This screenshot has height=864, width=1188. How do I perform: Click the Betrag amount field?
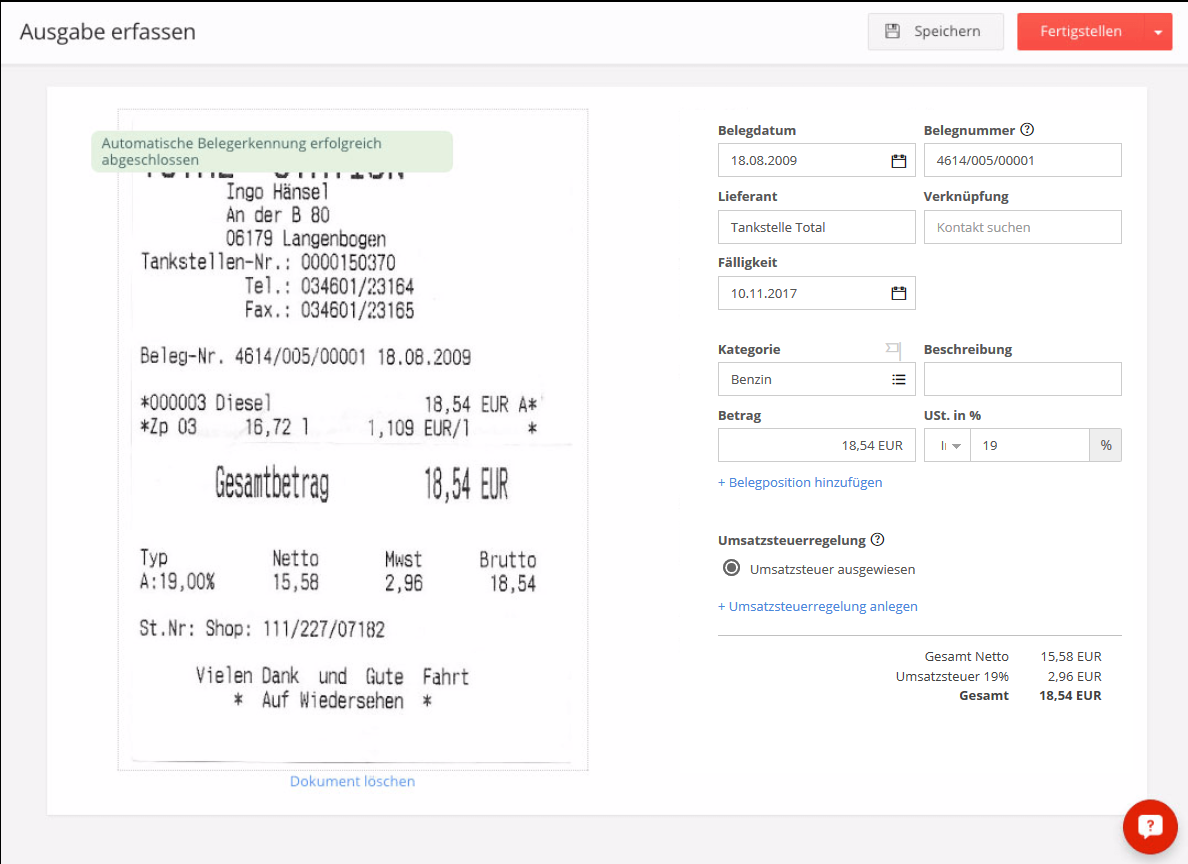[x=816, y=446]
